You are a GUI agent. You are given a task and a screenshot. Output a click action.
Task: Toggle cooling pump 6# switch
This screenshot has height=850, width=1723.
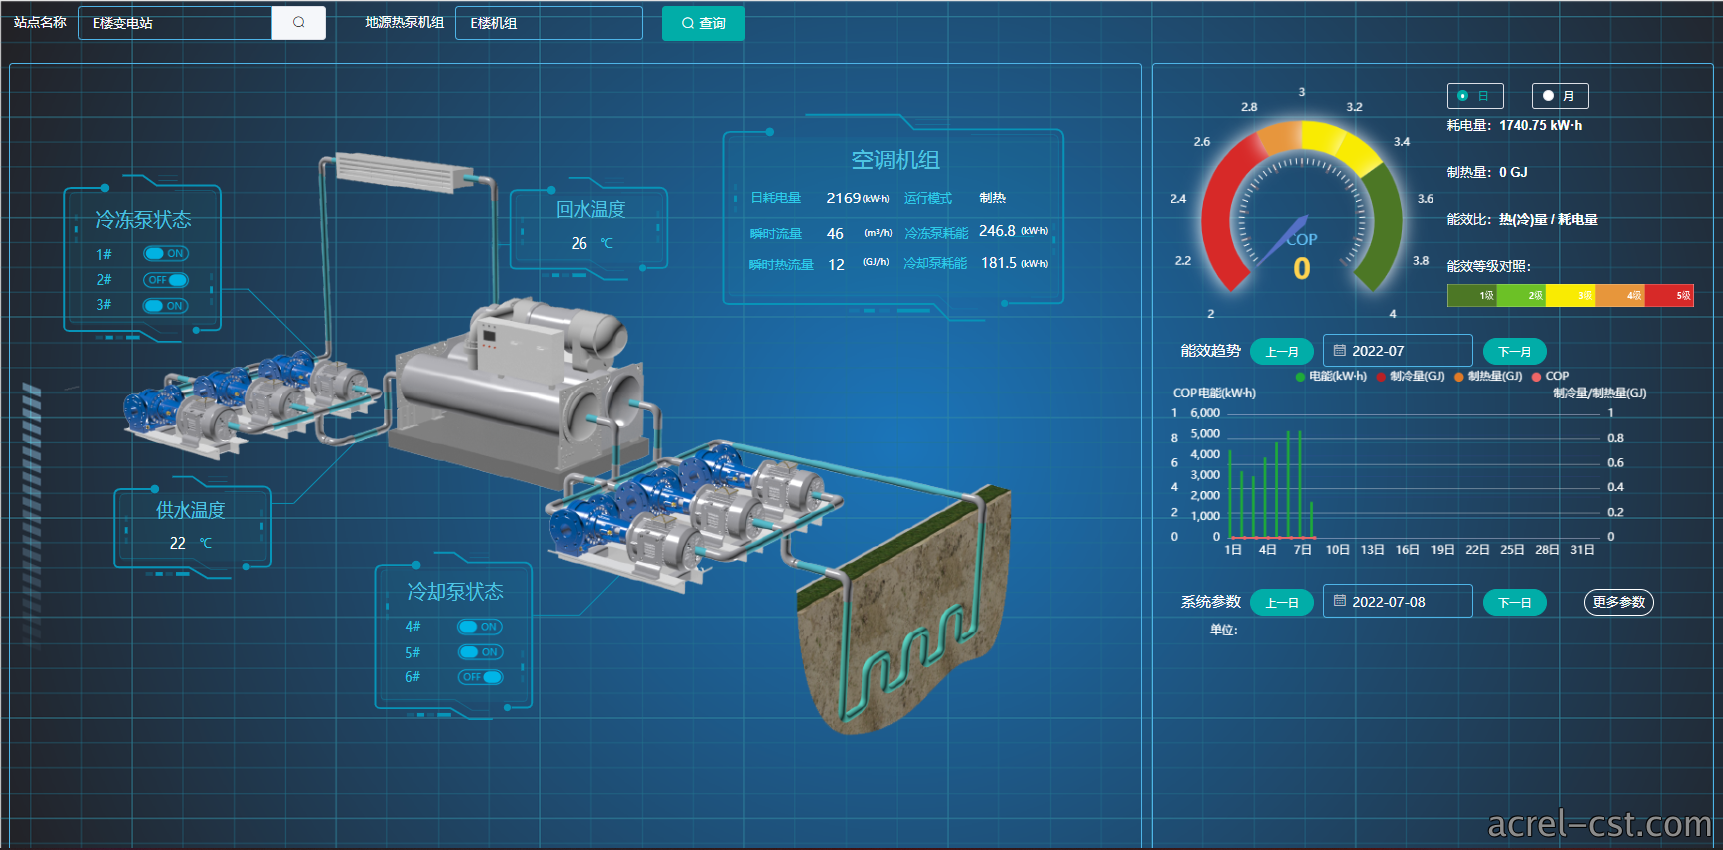(x=481, y=677)
